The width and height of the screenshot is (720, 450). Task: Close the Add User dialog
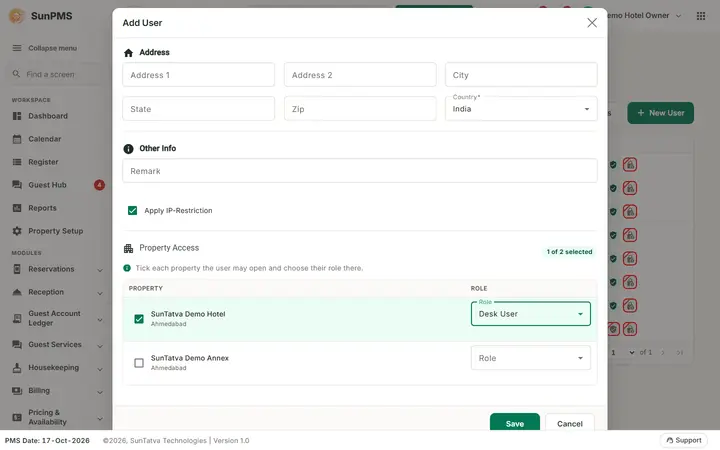pyautogui.click(x=592, y=22)
